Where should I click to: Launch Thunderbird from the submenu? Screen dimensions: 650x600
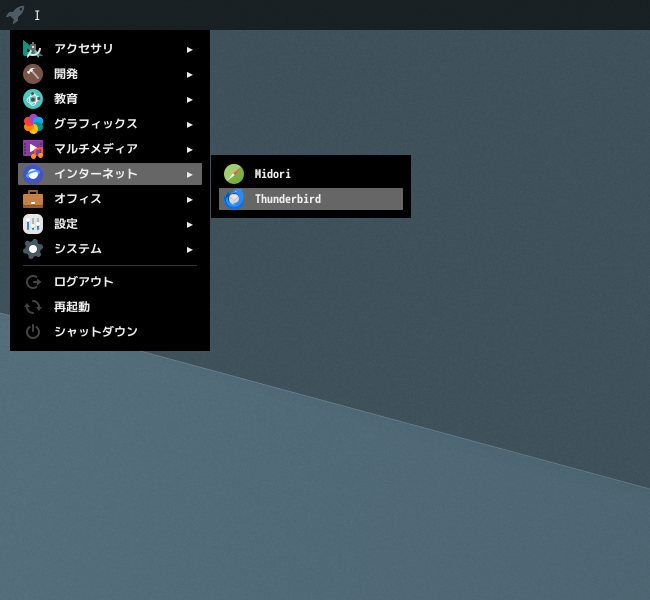311,199
